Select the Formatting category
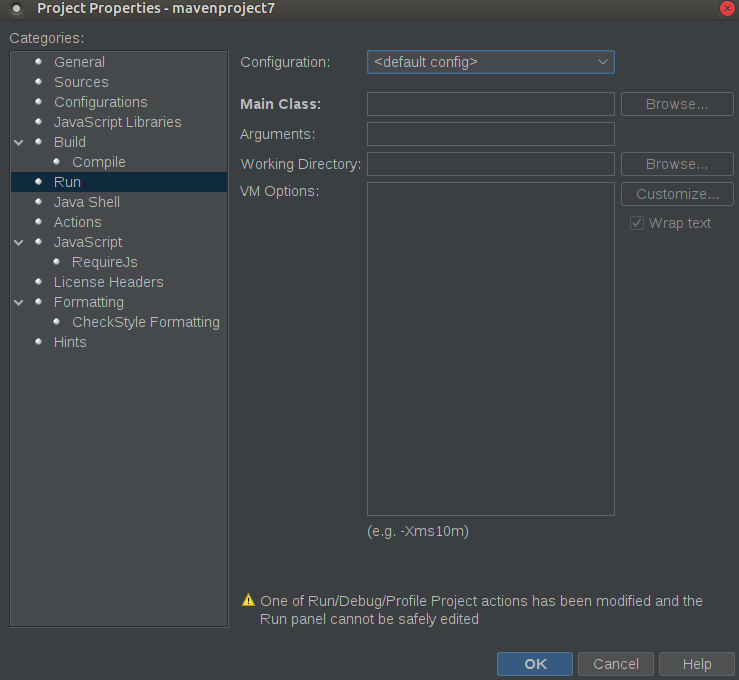Screen dimensions: 739x680 [89, 302]
